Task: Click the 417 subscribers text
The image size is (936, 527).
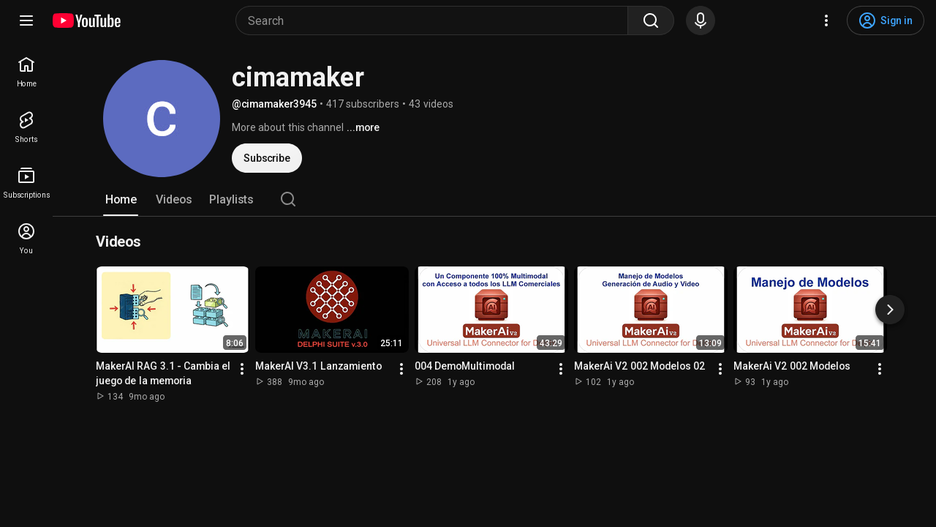Action: 362,104
